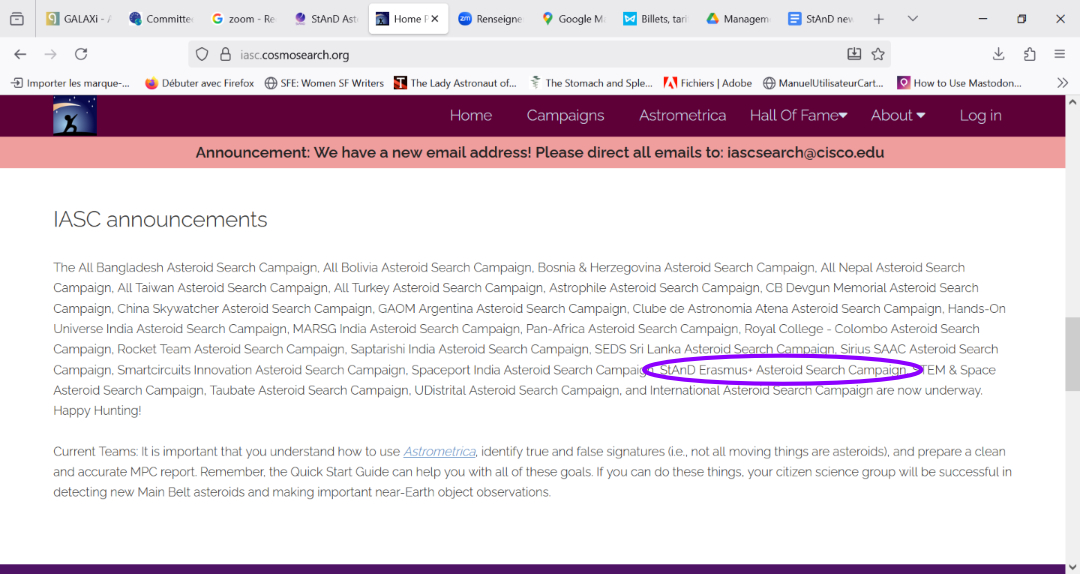Click the shield tracking protection icon
1080x574 pixels.
click(x=202, y=54)
